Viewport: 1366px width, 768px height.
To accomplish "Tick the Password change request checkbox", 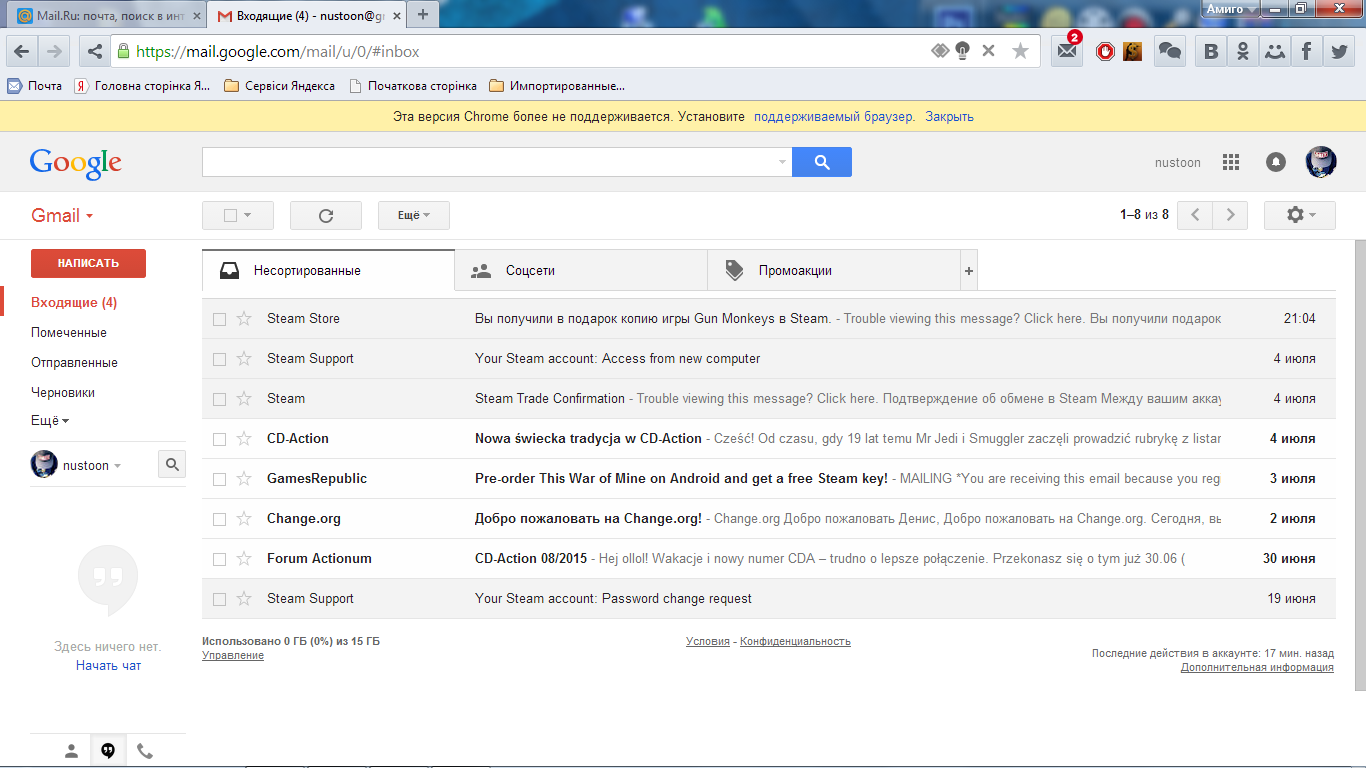I will pos(219,599).
